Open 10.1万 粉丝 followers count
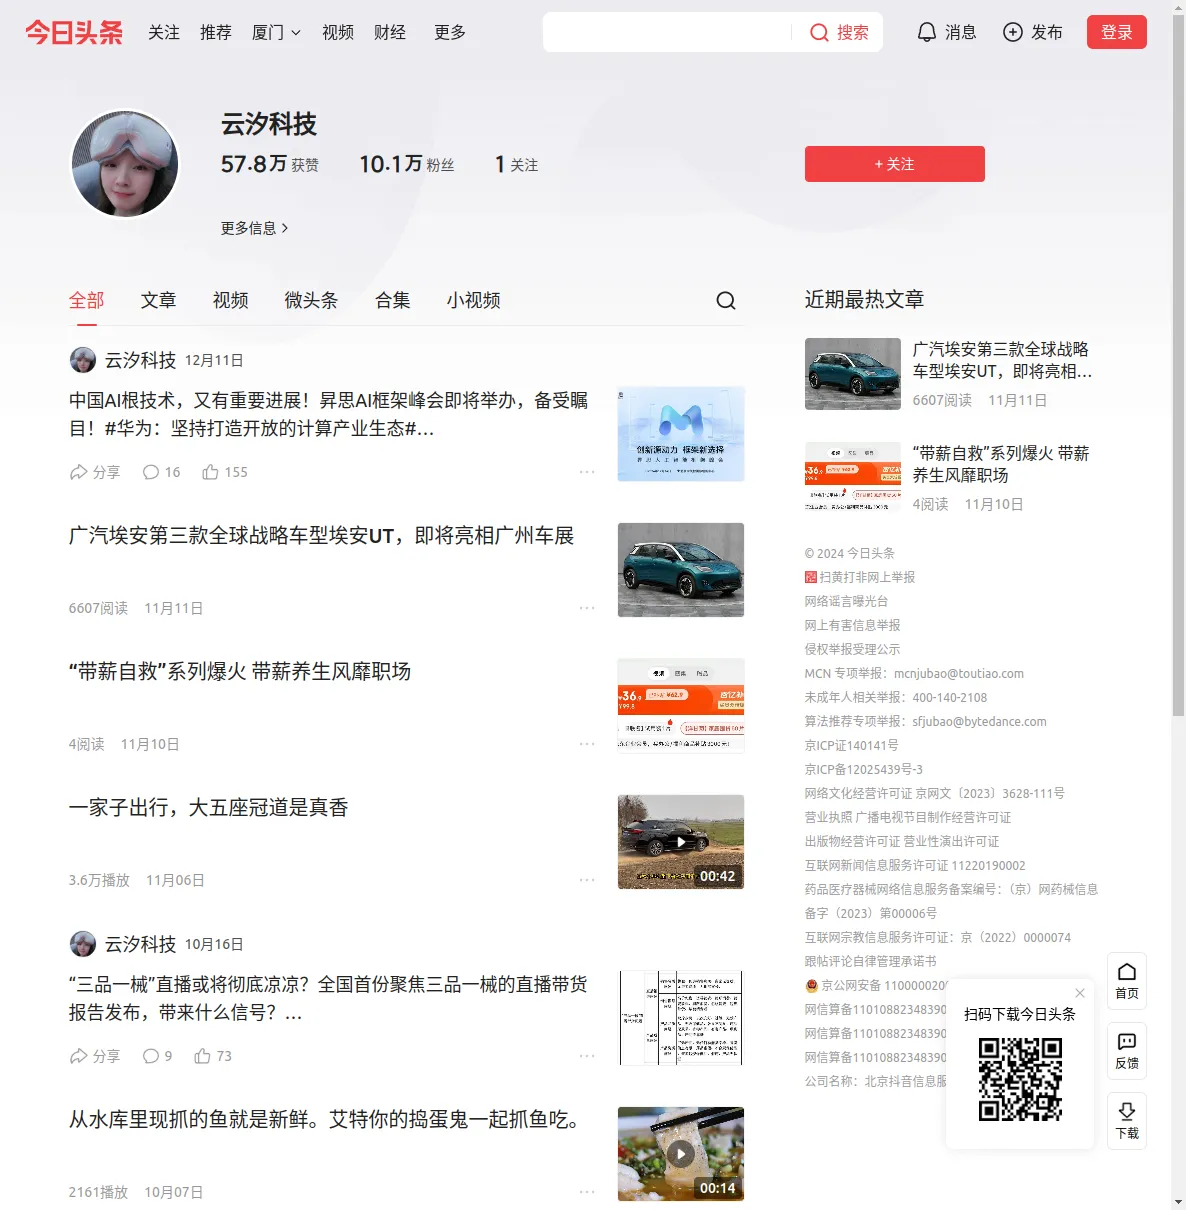 [x=407, y=164]
